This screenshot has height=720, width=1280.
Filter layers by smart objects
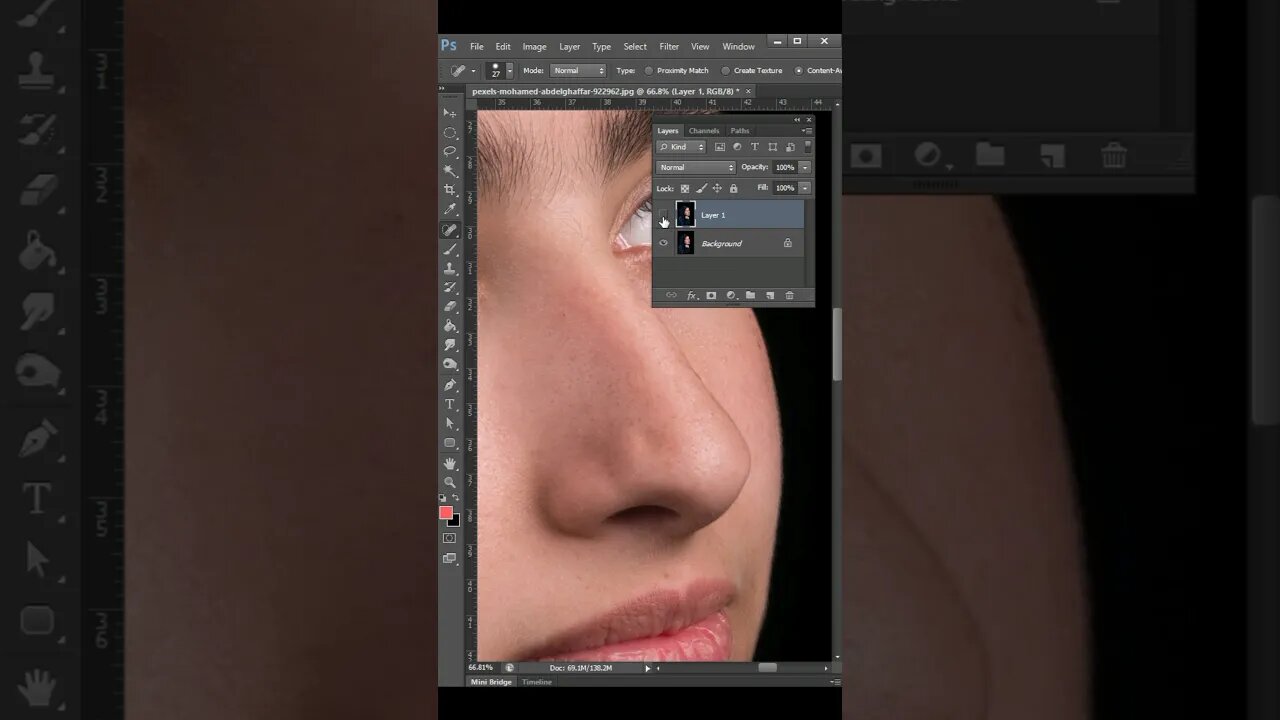point(790,147)
